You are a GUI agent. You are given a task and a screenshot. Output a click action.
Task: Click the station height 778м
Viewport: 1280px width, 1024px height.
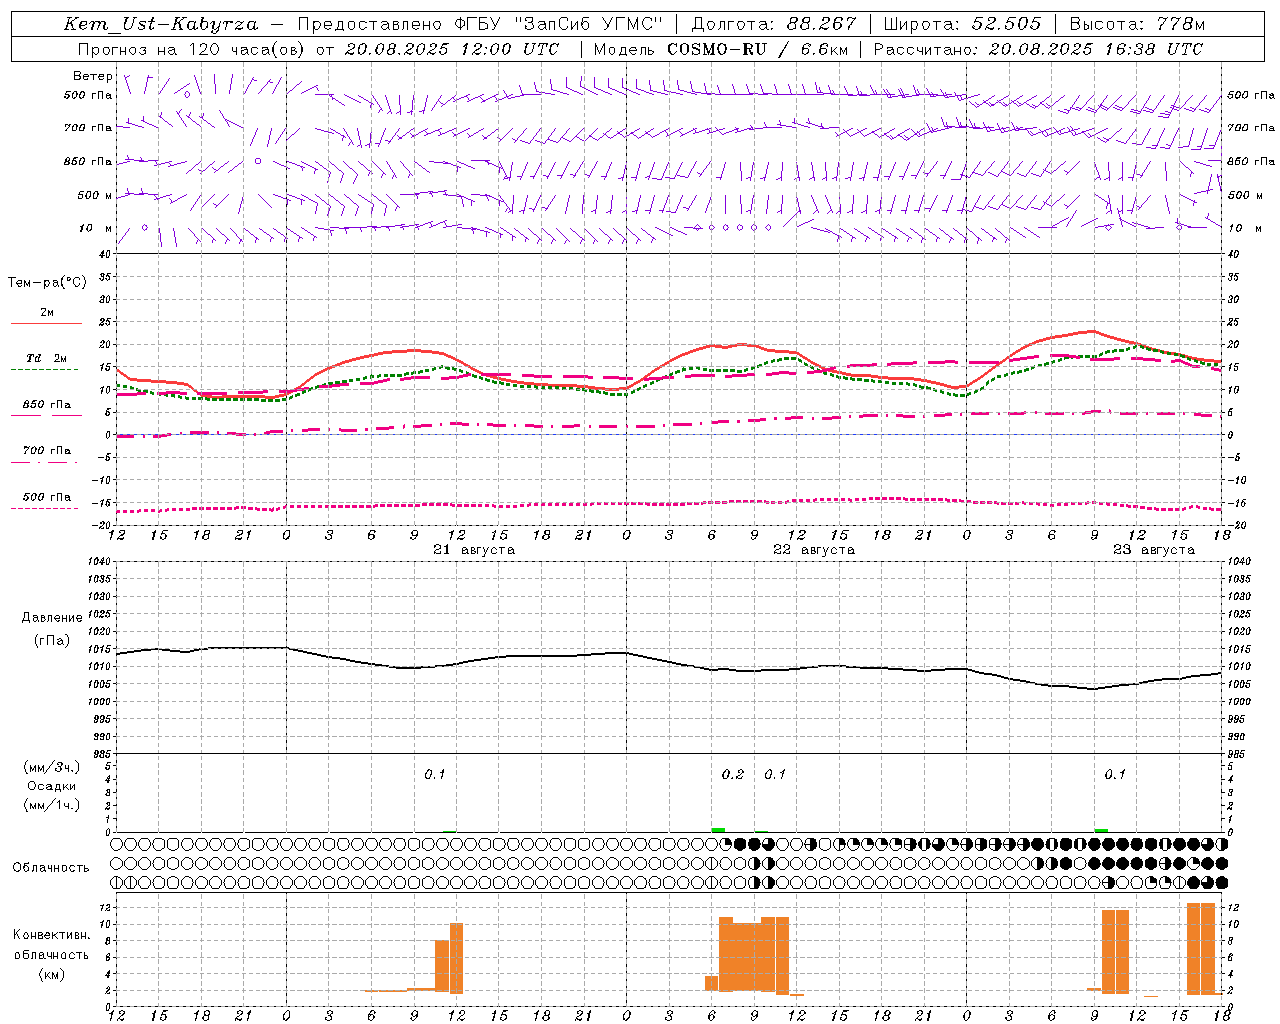(1181, 24)
